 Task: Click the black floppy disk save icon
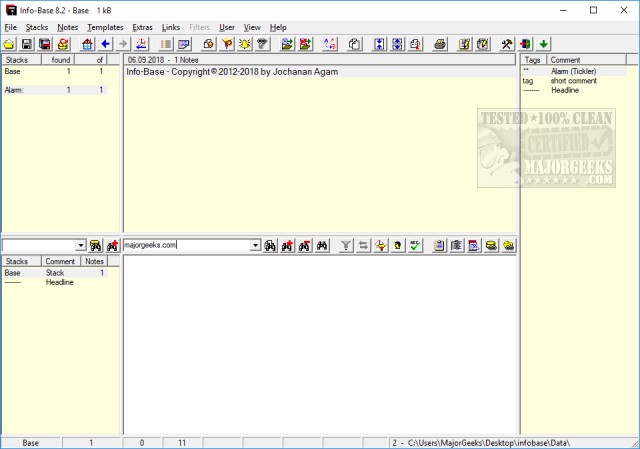coord(27,44)
